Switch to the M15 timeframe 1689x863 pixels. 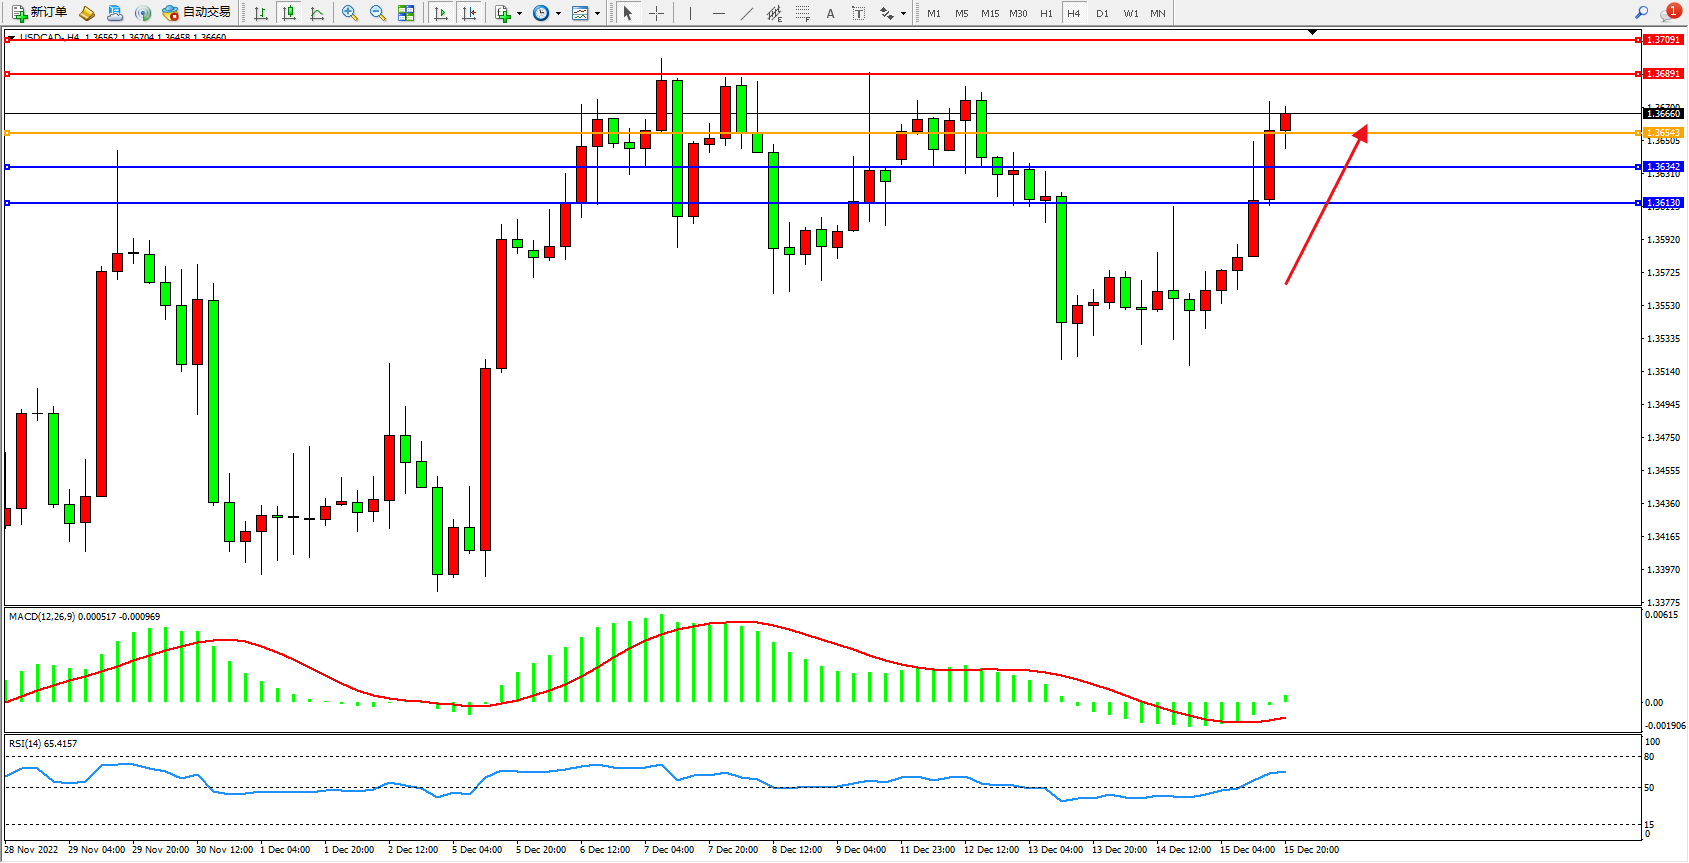[989, 14]
